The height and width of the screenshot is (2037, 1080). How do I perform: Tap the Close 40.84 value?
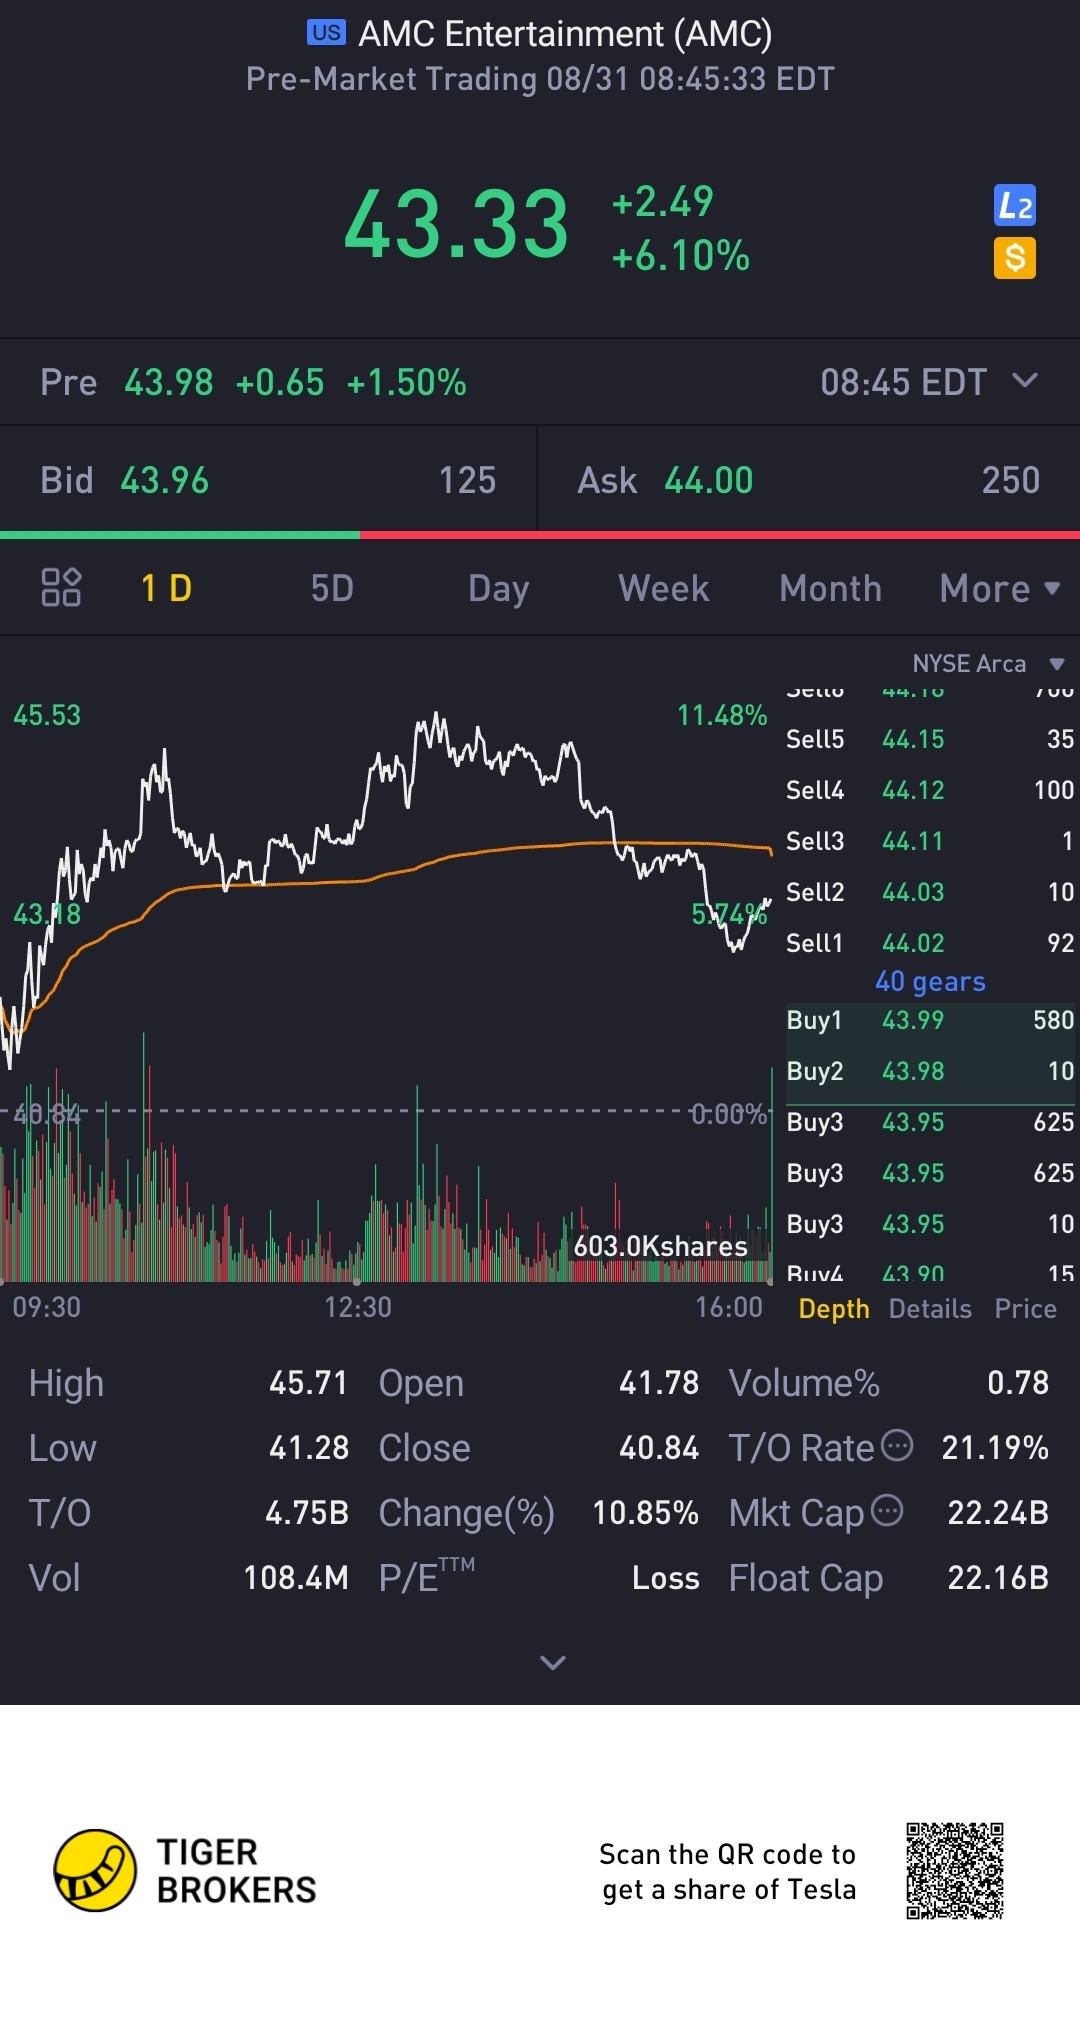658,1448
